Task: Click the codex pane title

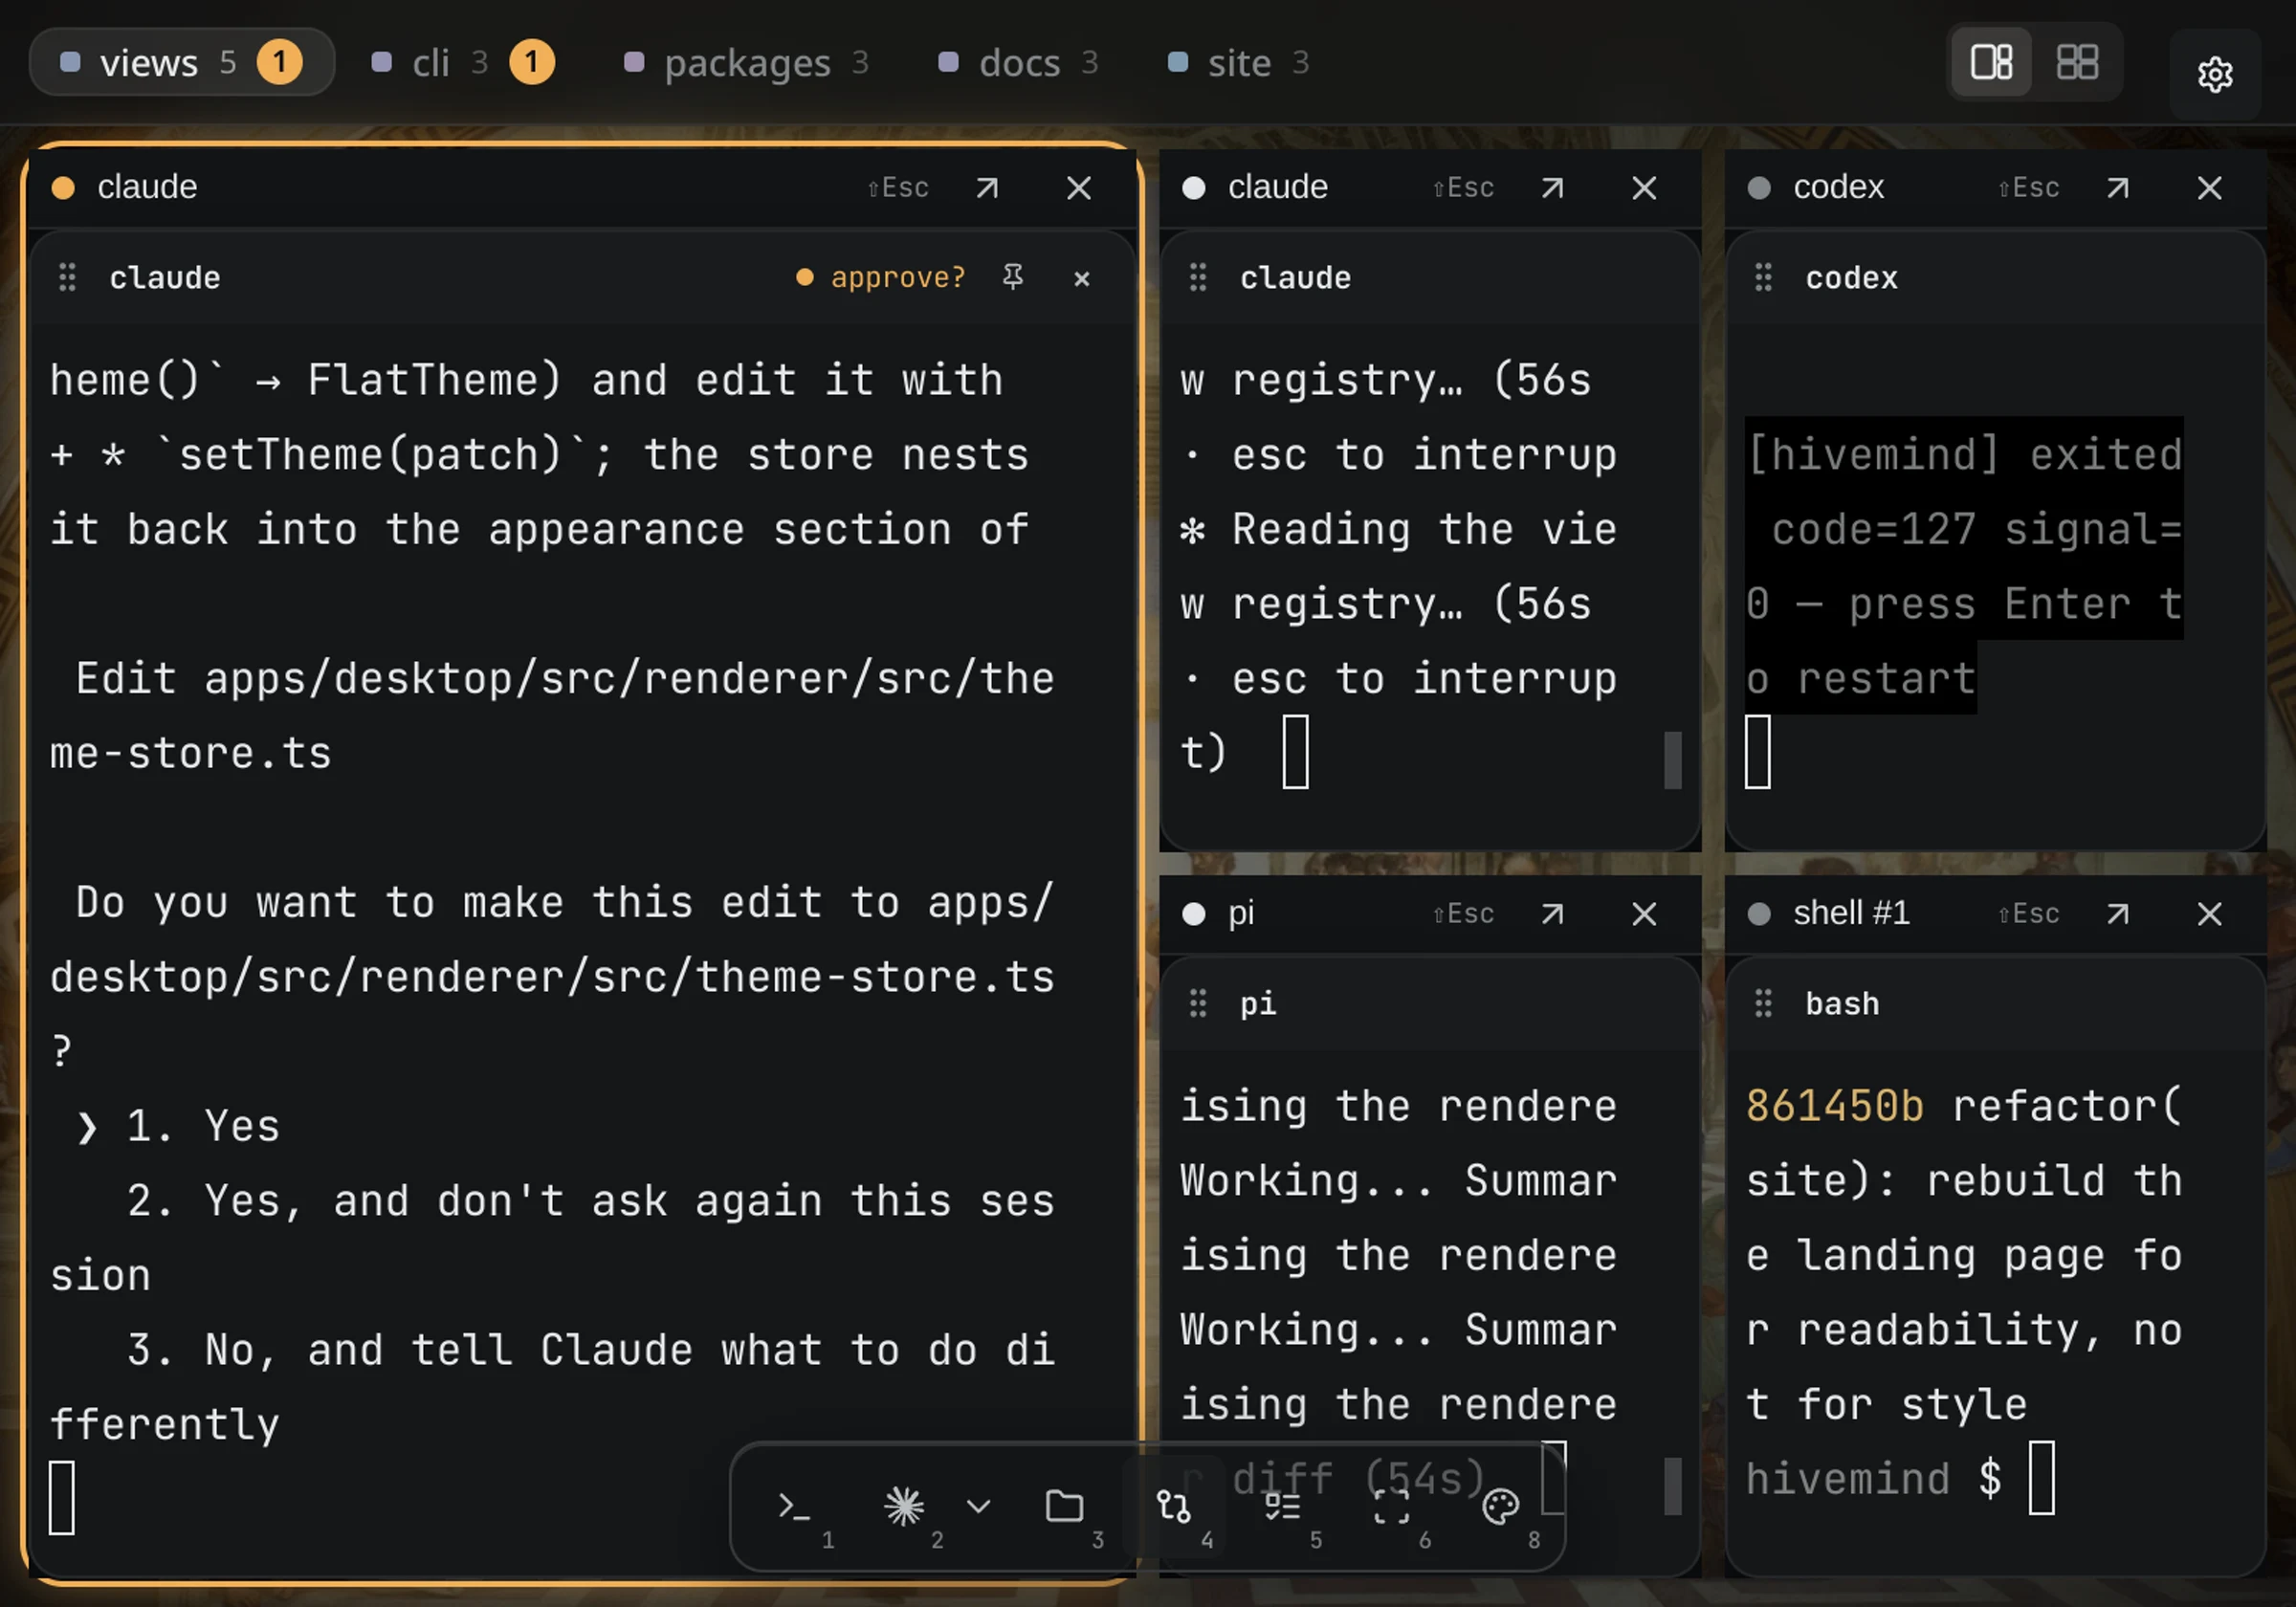Action: pos(1838,187)
